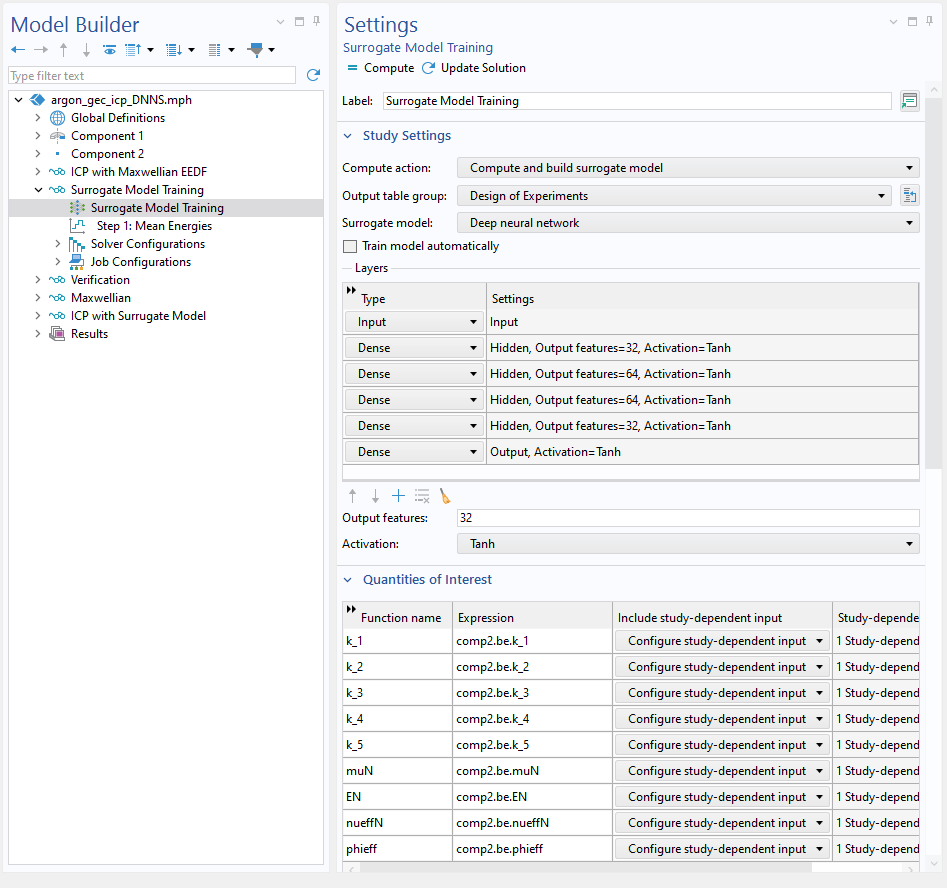Image resolution: width=947 pixels, height=888 pixels.
Task: Click the add table icon beside Output table group
Action: (909, 196)
